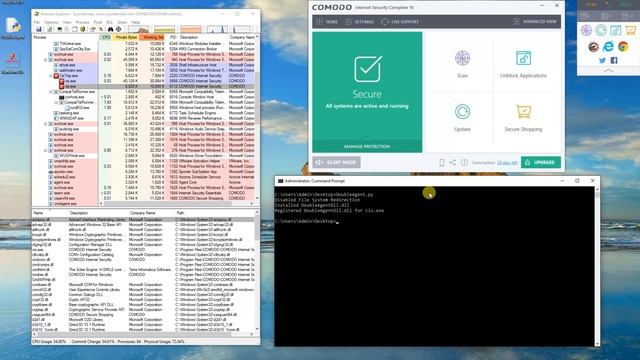Viewport: 640px width, 360px height.
Task: Open Live Support in Comodo top bar
Action: (x=400, y=22)
